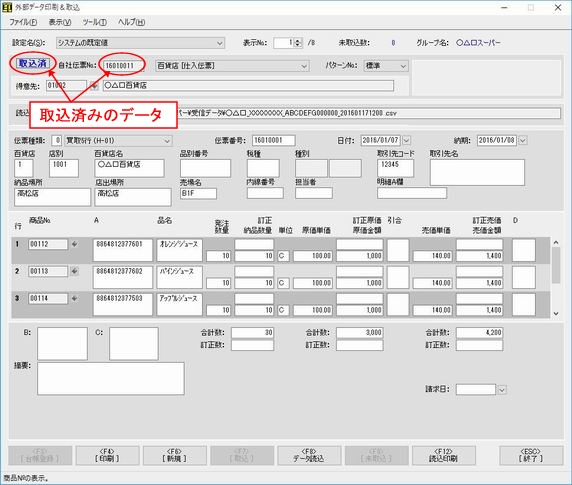Image resolution: width=572 pixels, height=485 pixels.
Task: Open the 納期 date picker dropdown
Action: coord(523,140)
